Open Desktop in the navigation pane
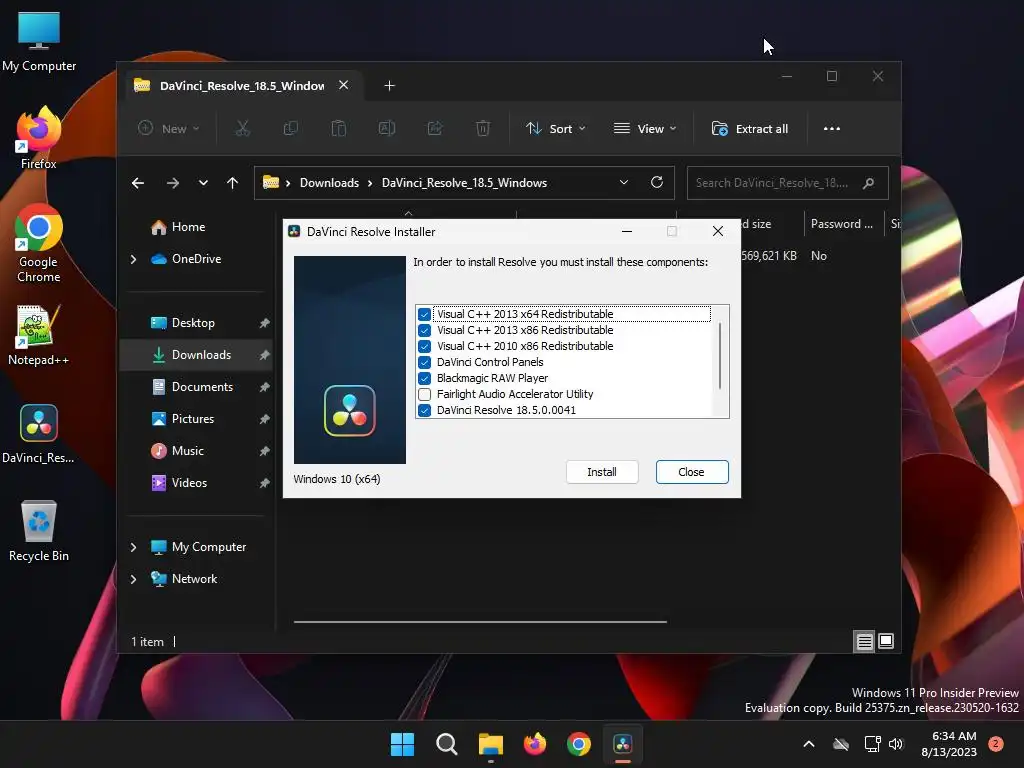This screenshot has height=768, width=1024. tap(193, 323)
